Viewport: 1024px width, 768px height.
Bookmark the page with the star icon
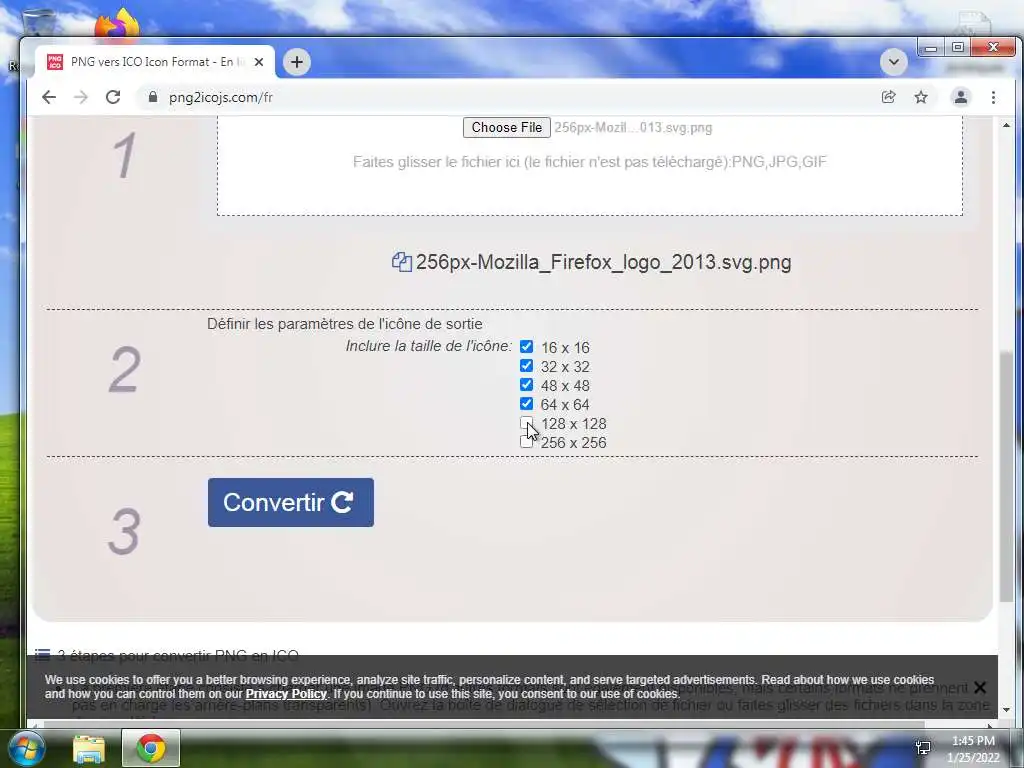click(921, 97)
